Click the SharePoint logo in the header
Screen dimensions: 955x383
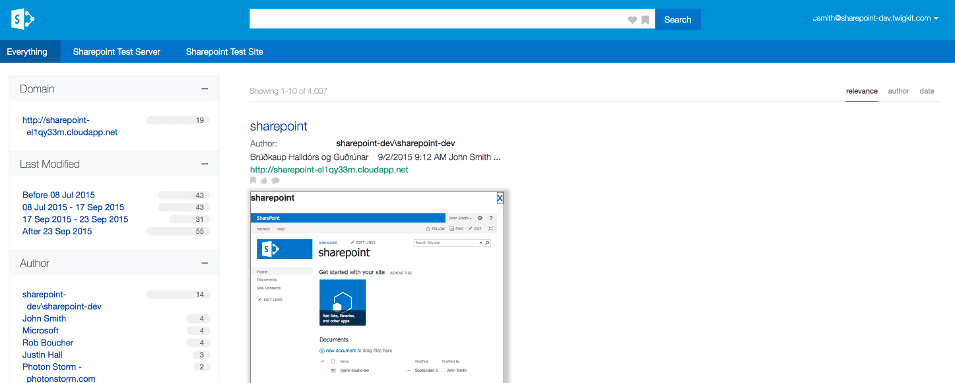22,19
